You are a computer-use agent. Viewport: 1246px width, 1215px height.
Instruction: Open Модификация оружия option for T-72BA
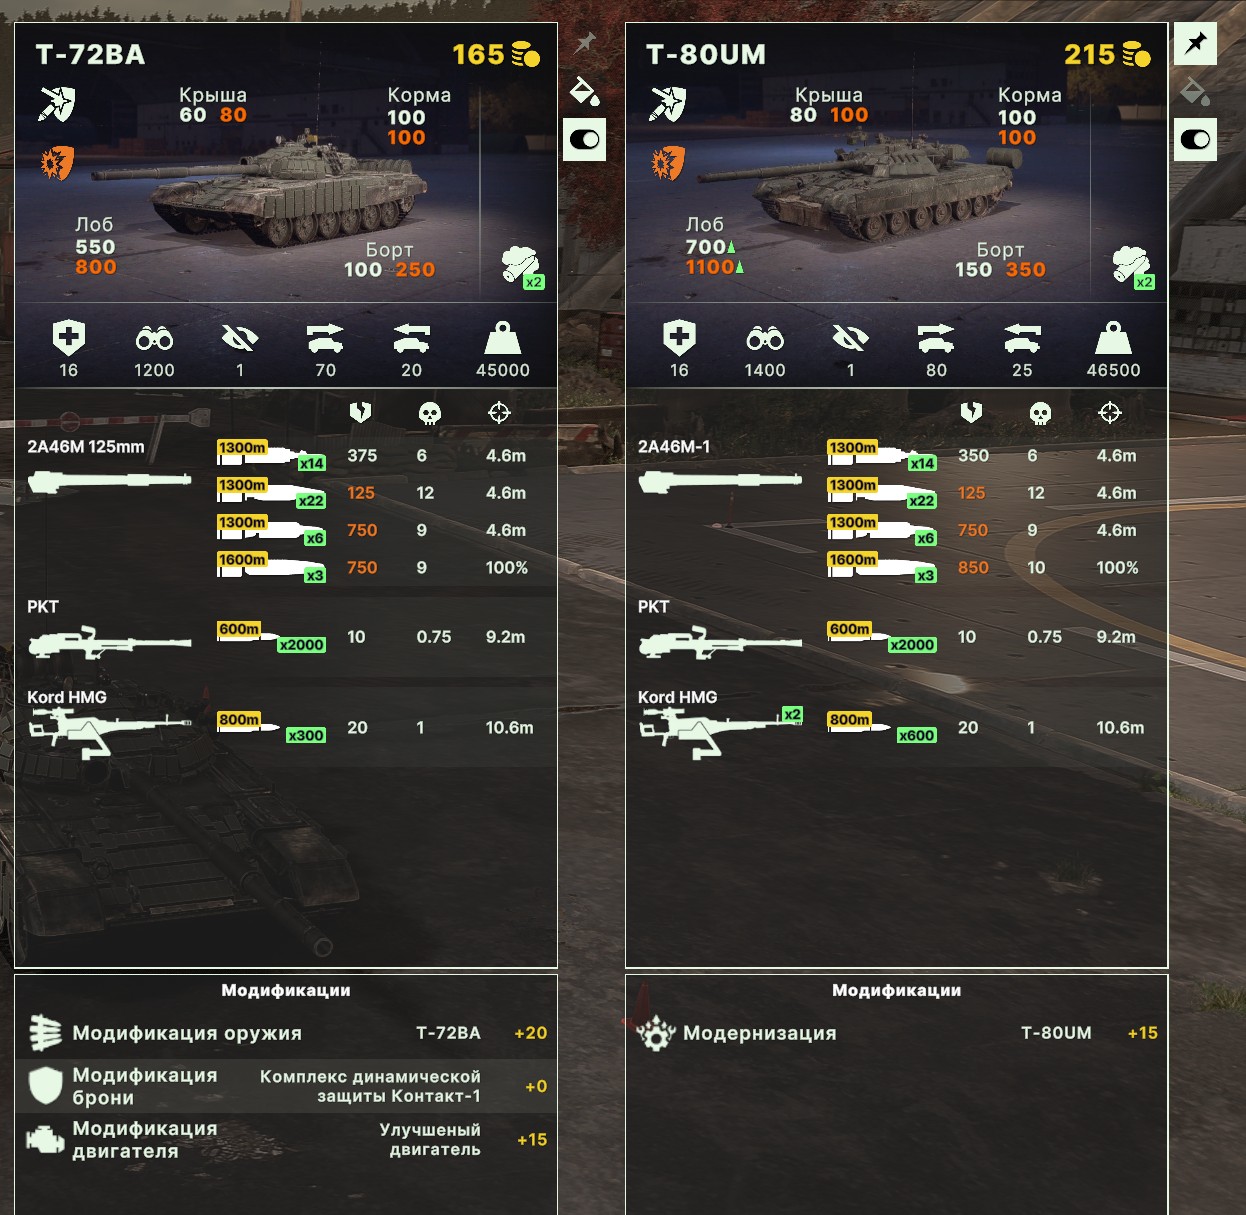(286, 1033)
